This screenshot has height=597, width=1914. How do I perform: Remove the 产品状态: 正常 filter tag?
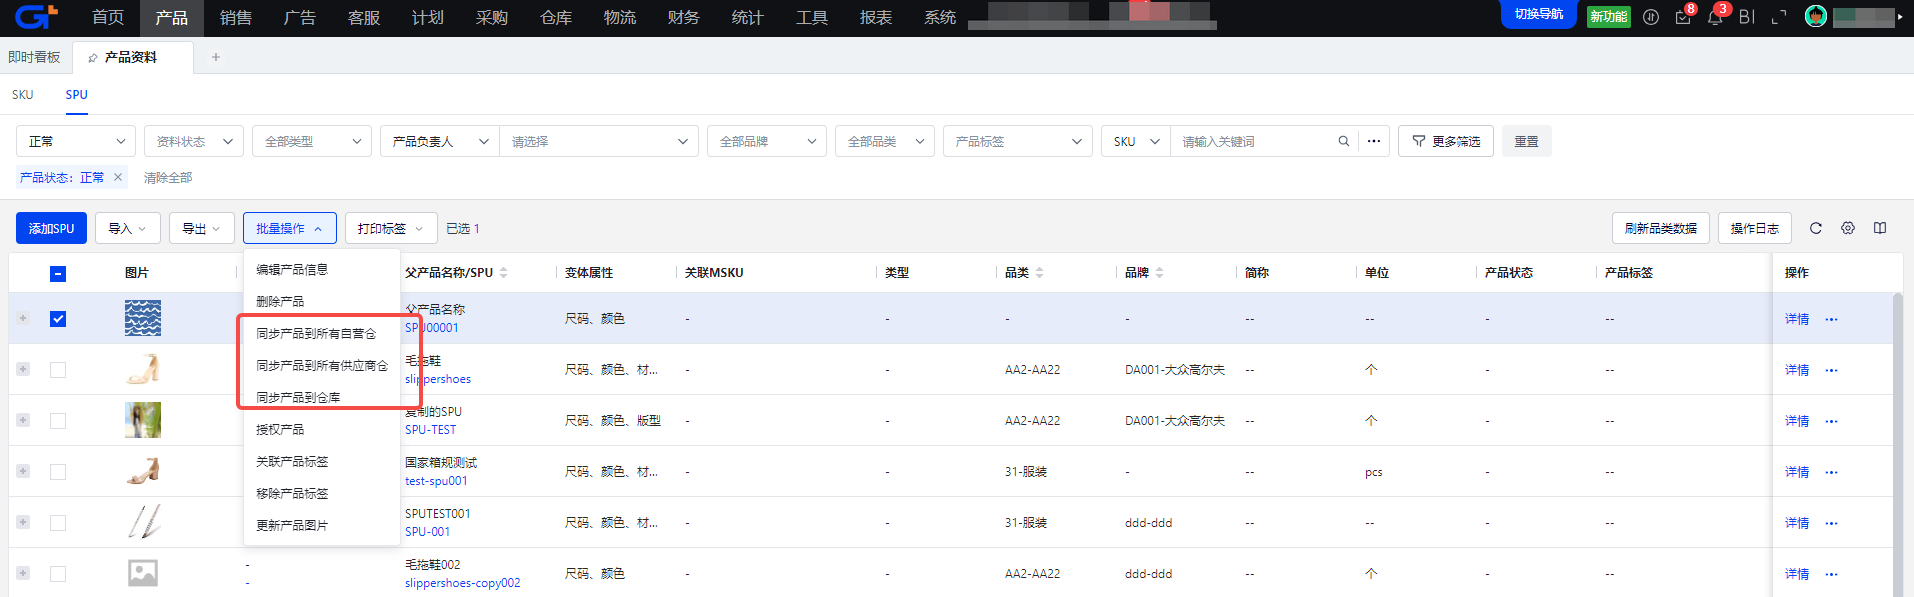point(118,177)
